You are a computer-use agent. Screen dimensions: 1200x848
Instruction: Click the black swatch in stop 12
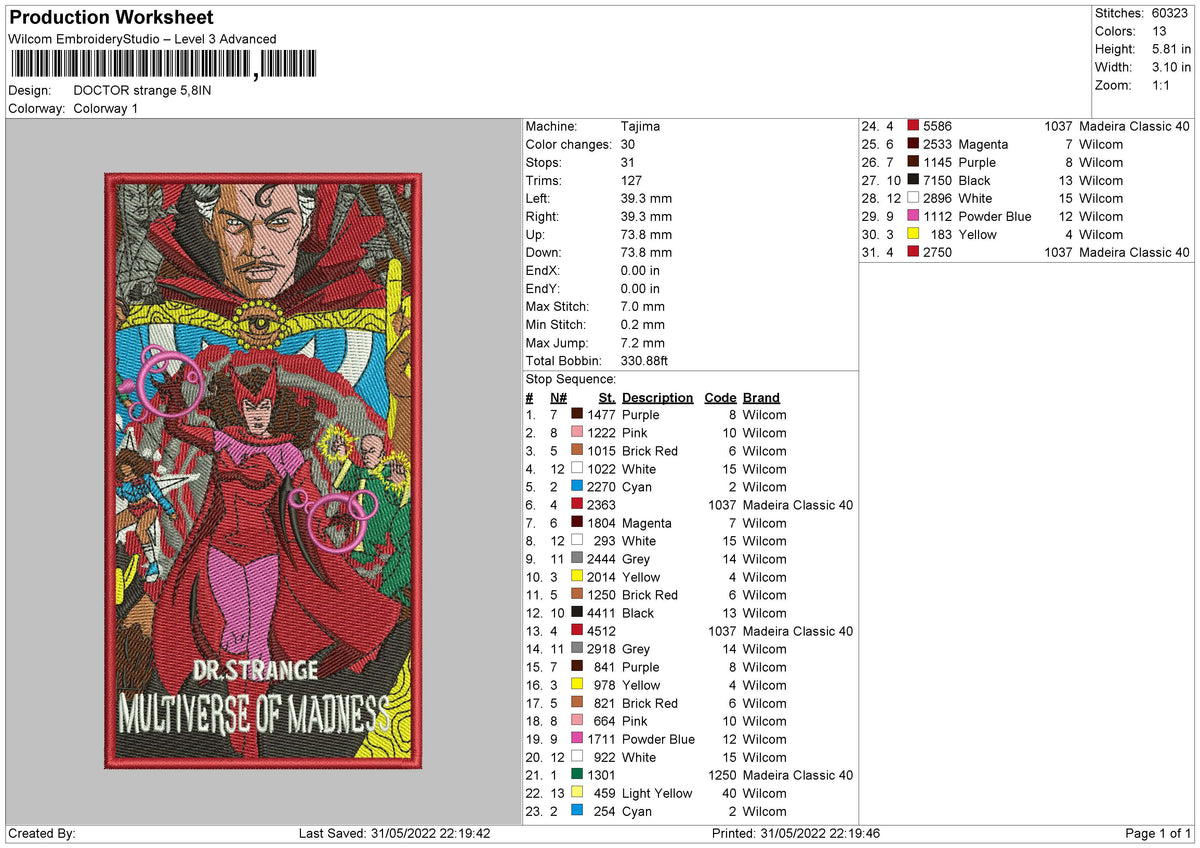[577, 613]
